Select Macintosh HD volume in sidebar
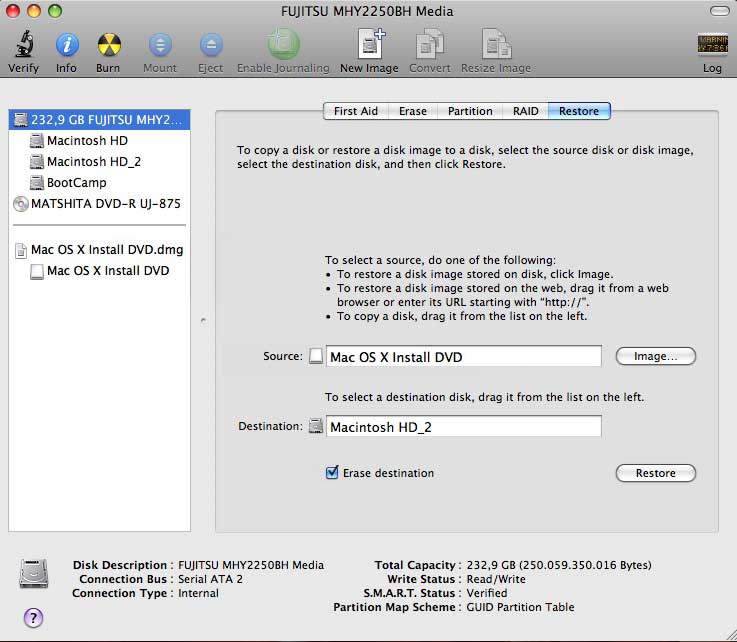The height and width of the screenshot is (642, 737). point(99,141)
